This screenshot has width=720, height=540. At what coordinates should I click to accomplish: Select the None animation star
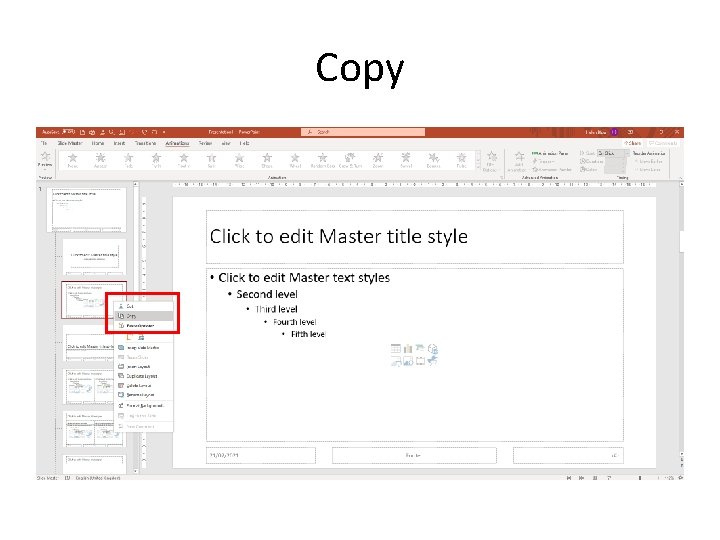73,160
